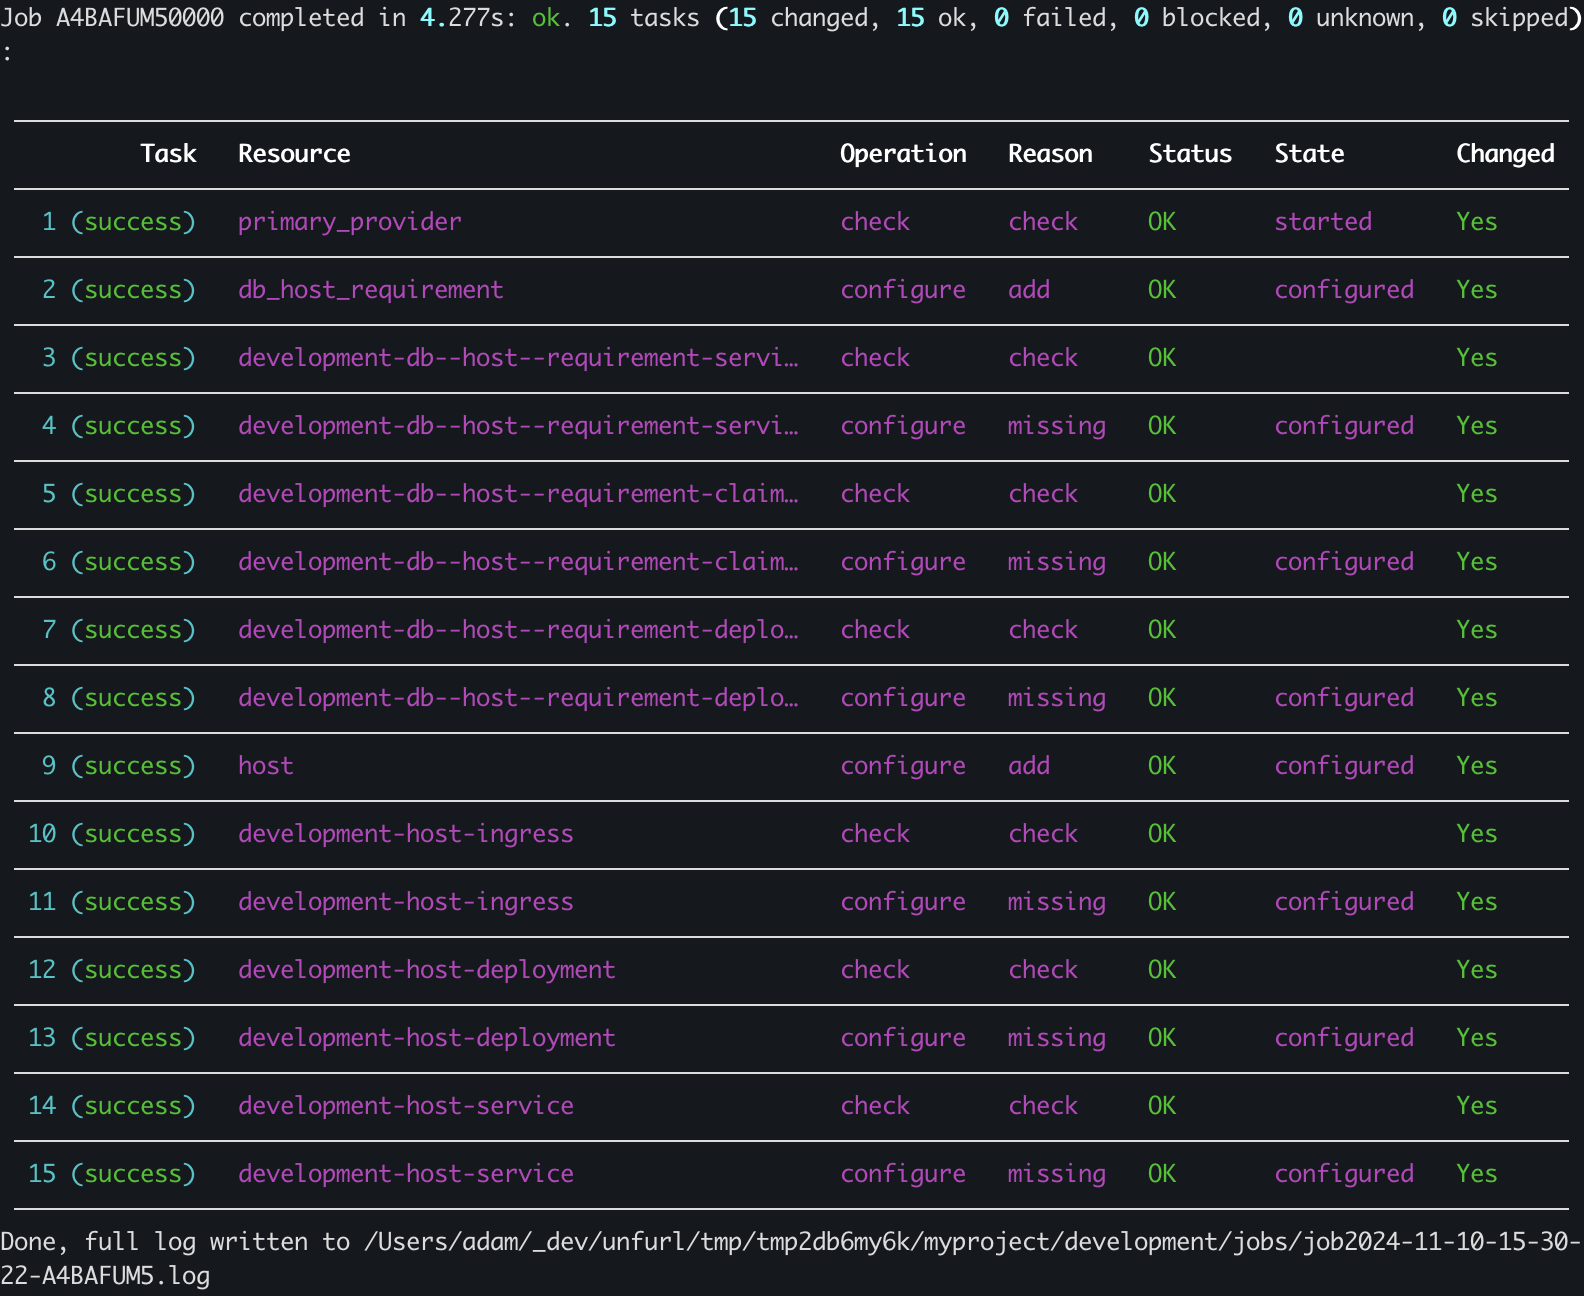Click the truncated requirement-claim resource in task 5
The width and height of the screenshot is (1584, 1296).
[x=518, y=494]
